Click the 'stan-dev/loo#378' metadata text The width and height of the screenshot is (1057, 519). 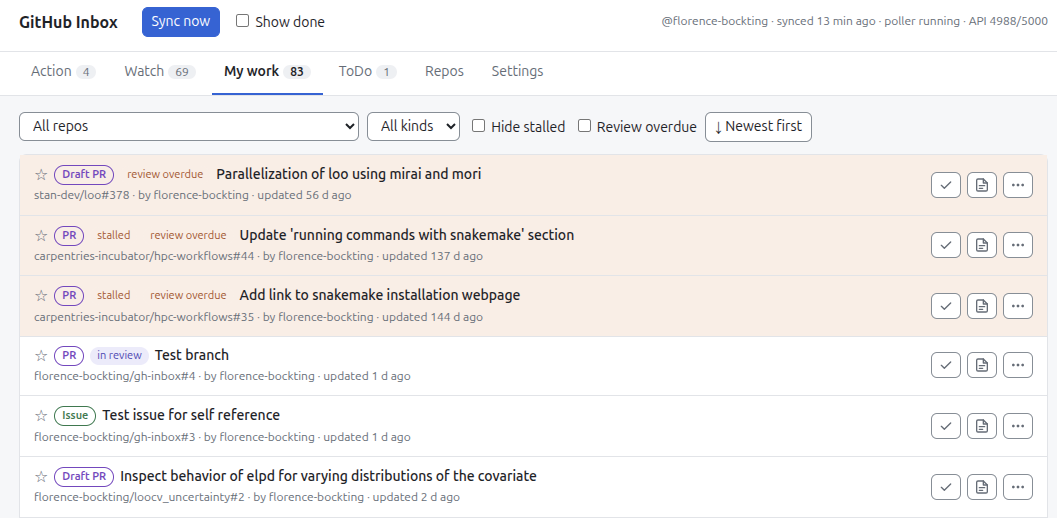(x=82, y=195)
